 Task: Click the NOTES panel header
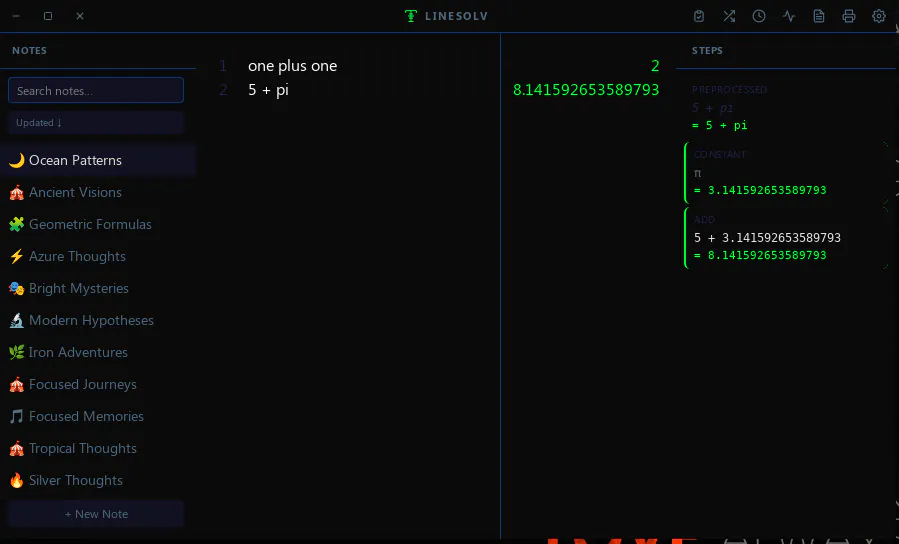tap(29, 50)
